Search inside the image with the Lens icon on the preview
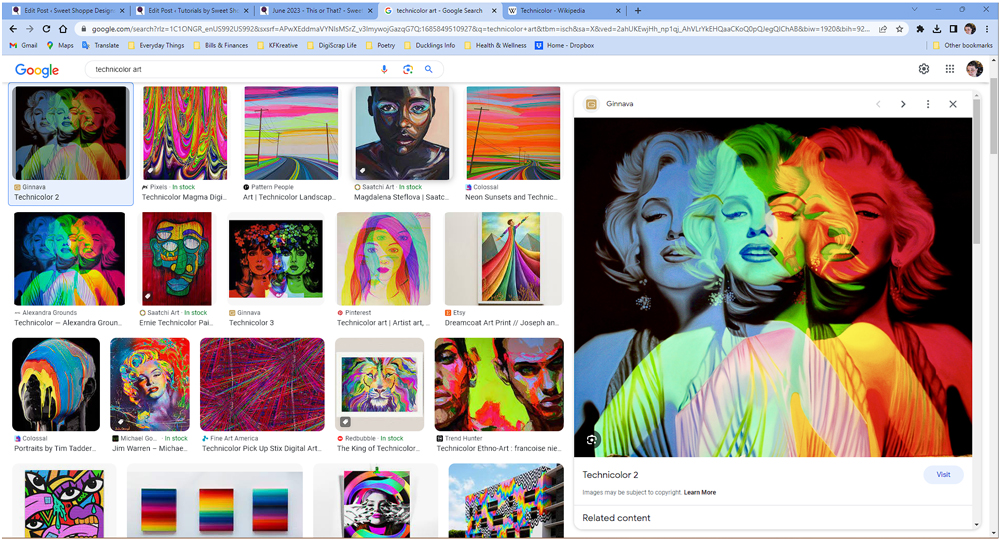This screenshot has height=540, width=1000. pyautogui.click(x=592, y=440)
